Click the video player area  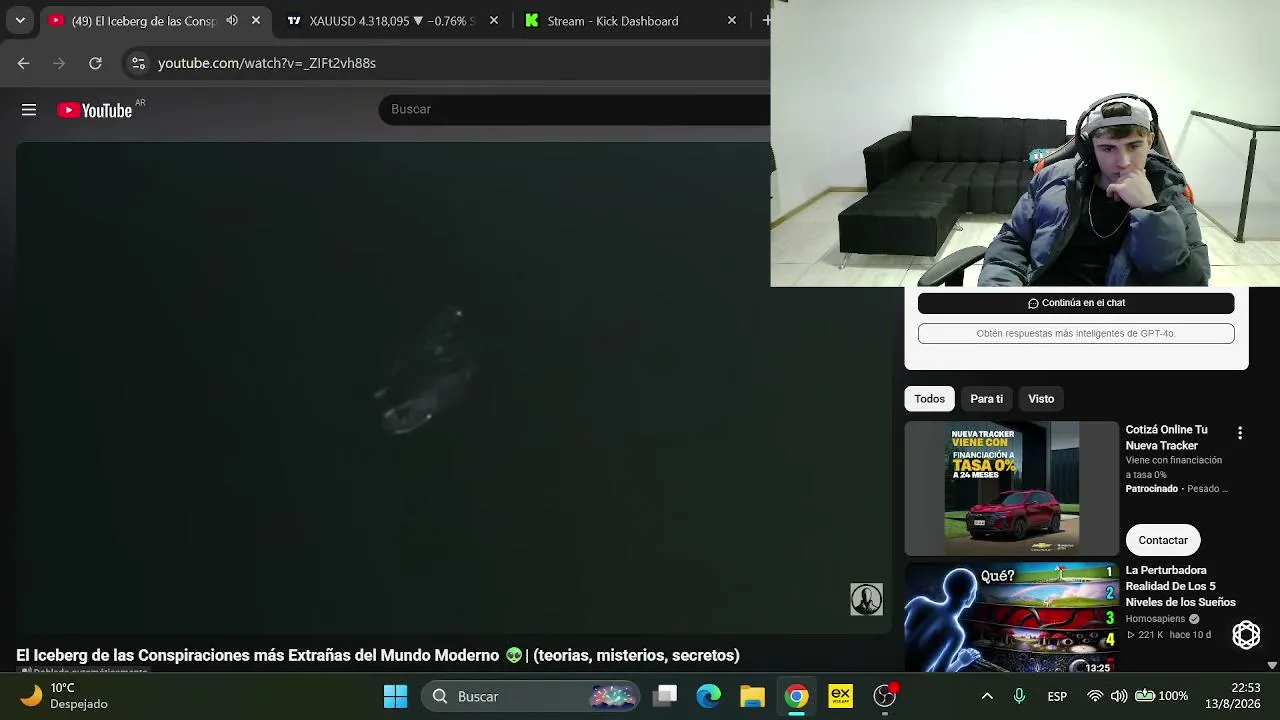453,388
